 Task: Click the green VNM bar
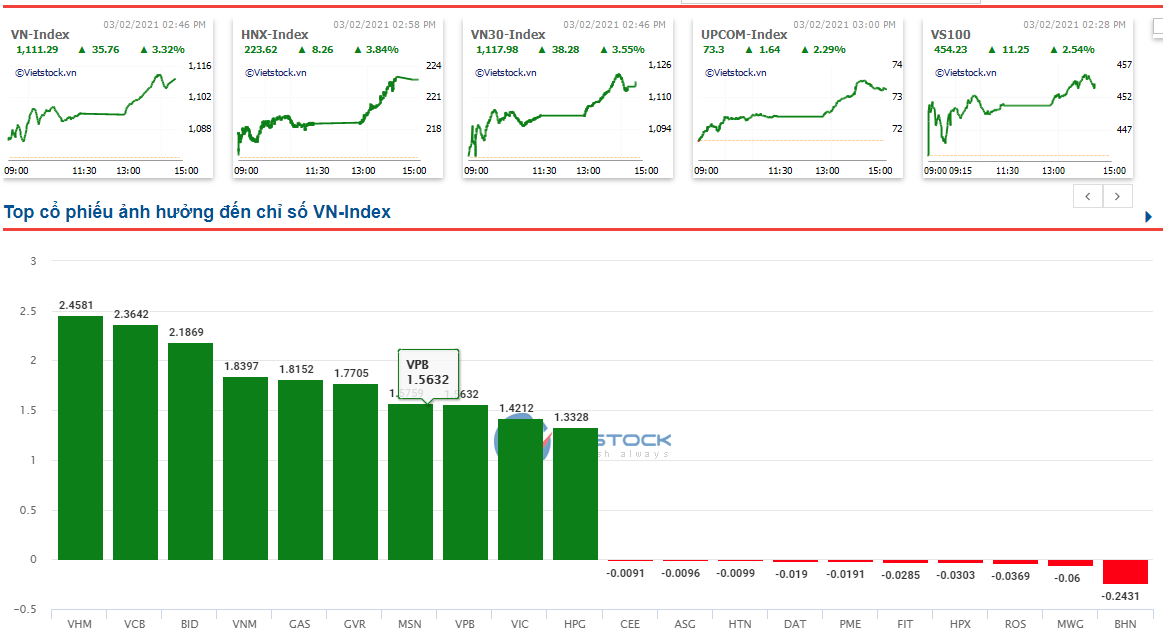(x=245, y=468)
